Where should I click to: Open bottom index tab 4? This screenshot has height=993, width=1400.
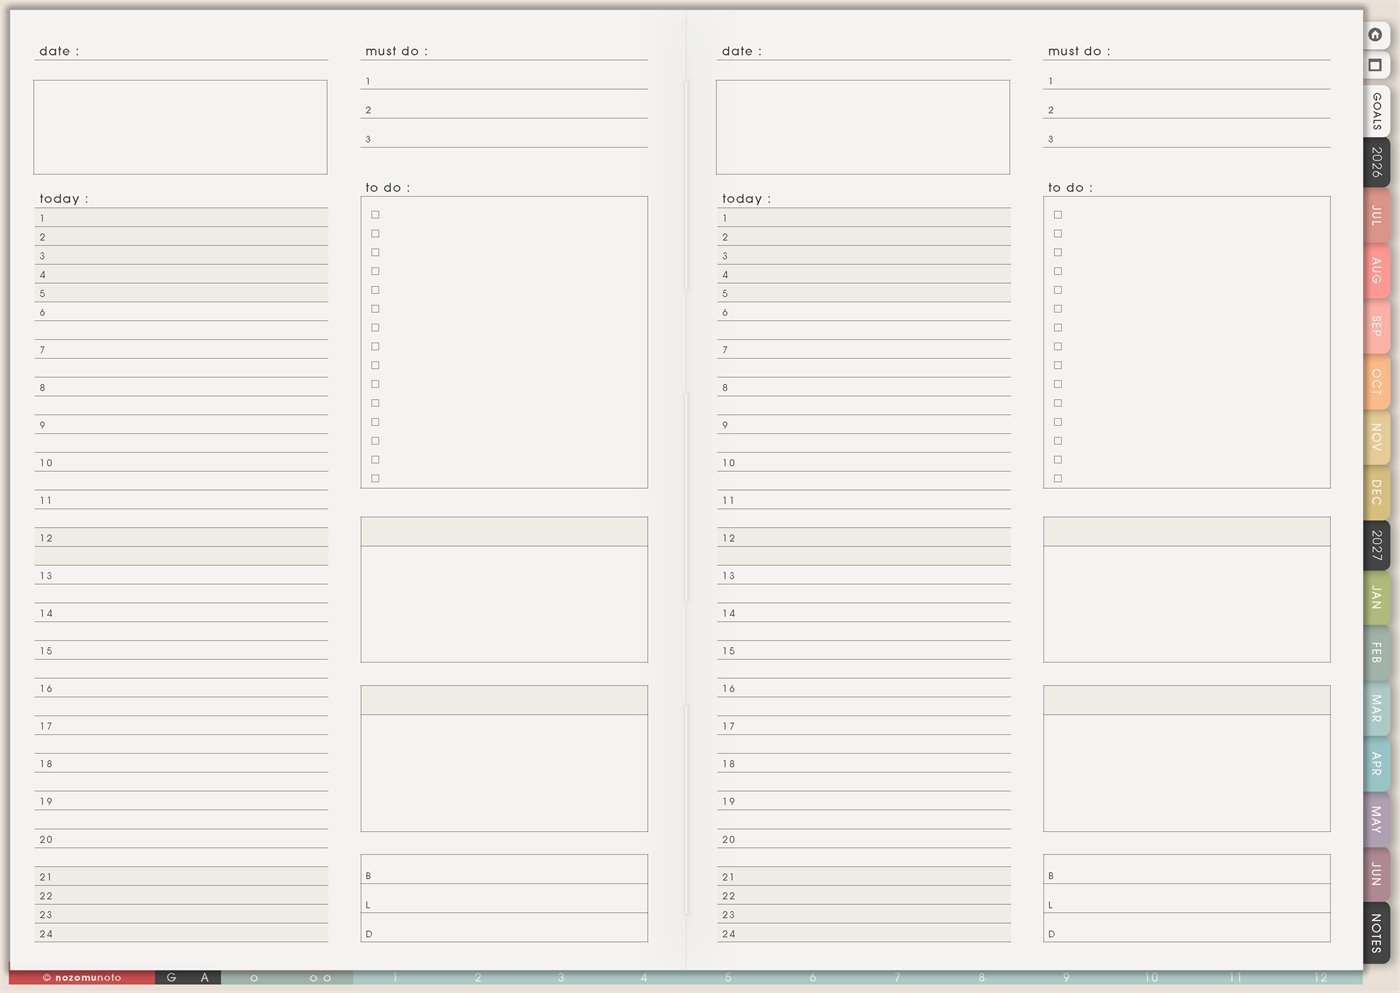coord(644,978)
